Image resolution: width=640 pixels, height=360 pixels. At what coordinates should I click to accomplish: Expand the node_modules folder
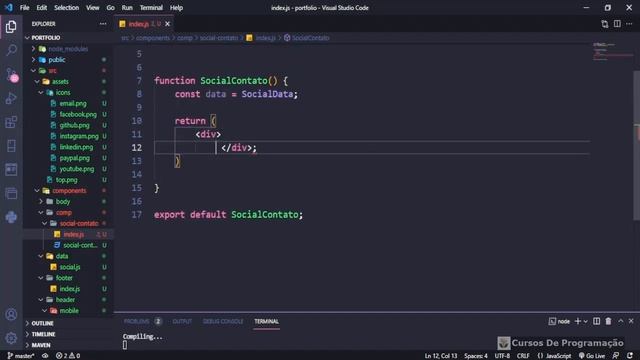point(69,49)
